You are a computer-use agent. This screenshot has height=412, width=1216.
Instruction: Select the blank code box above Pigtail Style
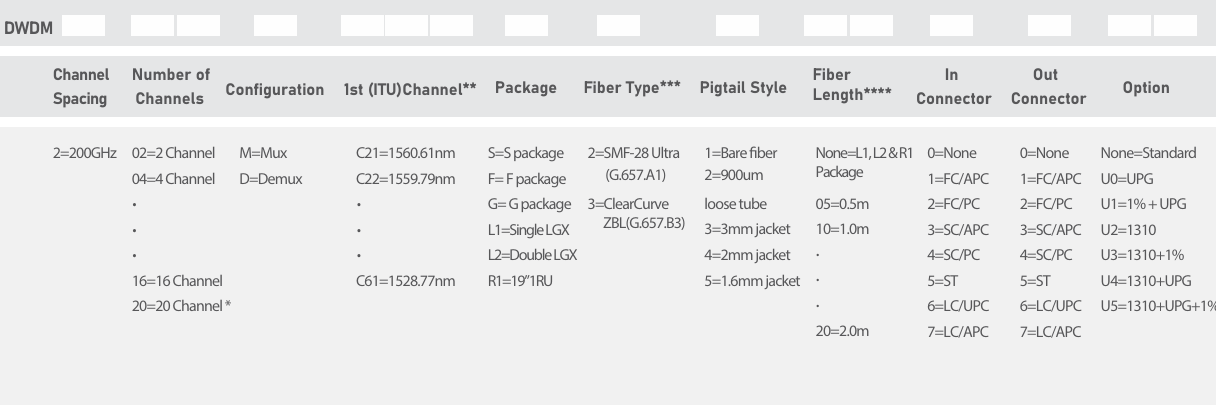pyautogui.click(x=737, y=26)
